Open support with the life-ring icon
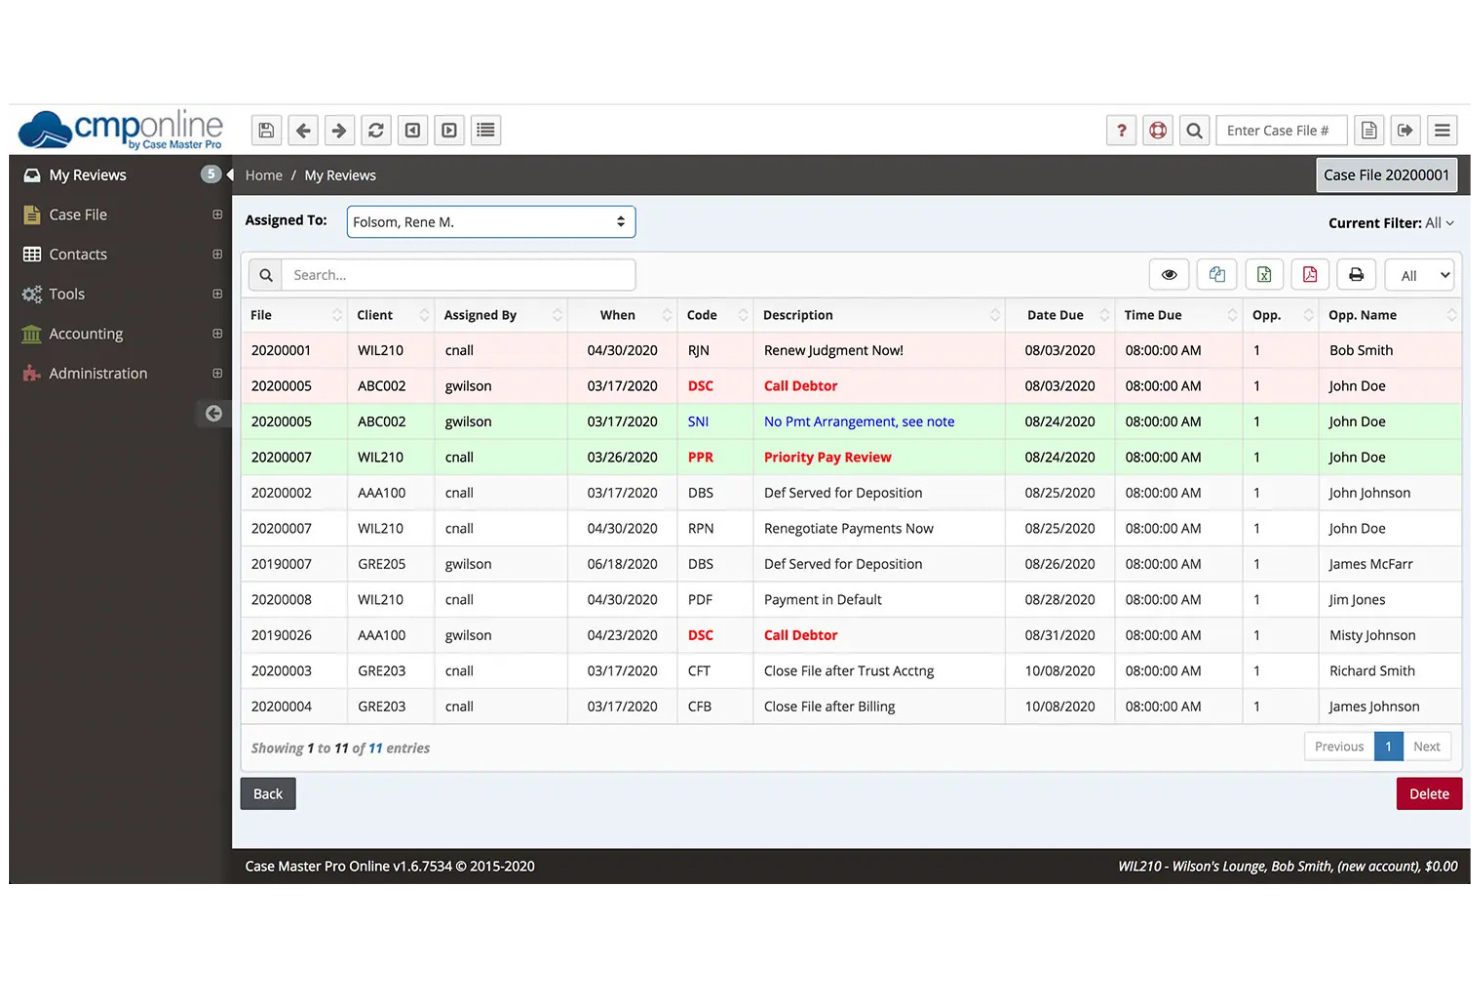Viewport: 1480px width, 987px height. (1157, 129)
